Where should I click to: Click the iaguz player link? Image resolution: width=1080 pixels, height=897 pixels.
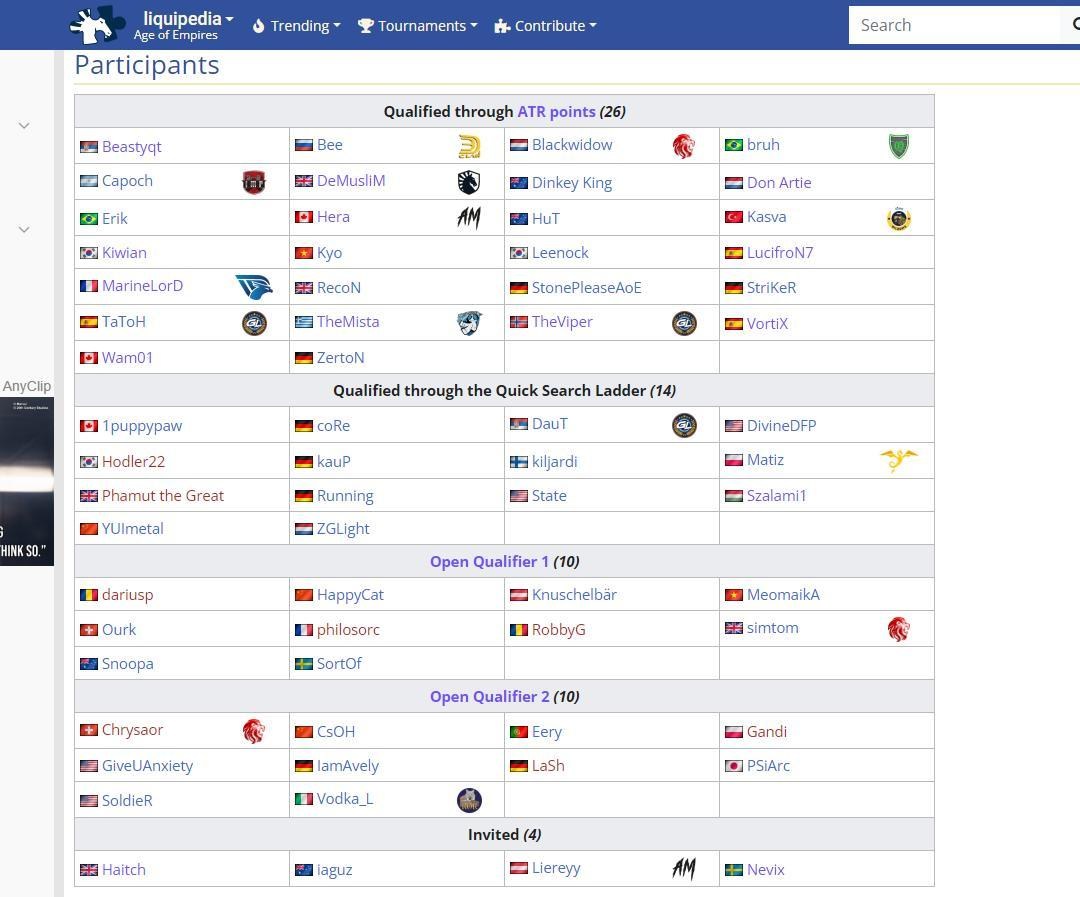tap(334, 869)
